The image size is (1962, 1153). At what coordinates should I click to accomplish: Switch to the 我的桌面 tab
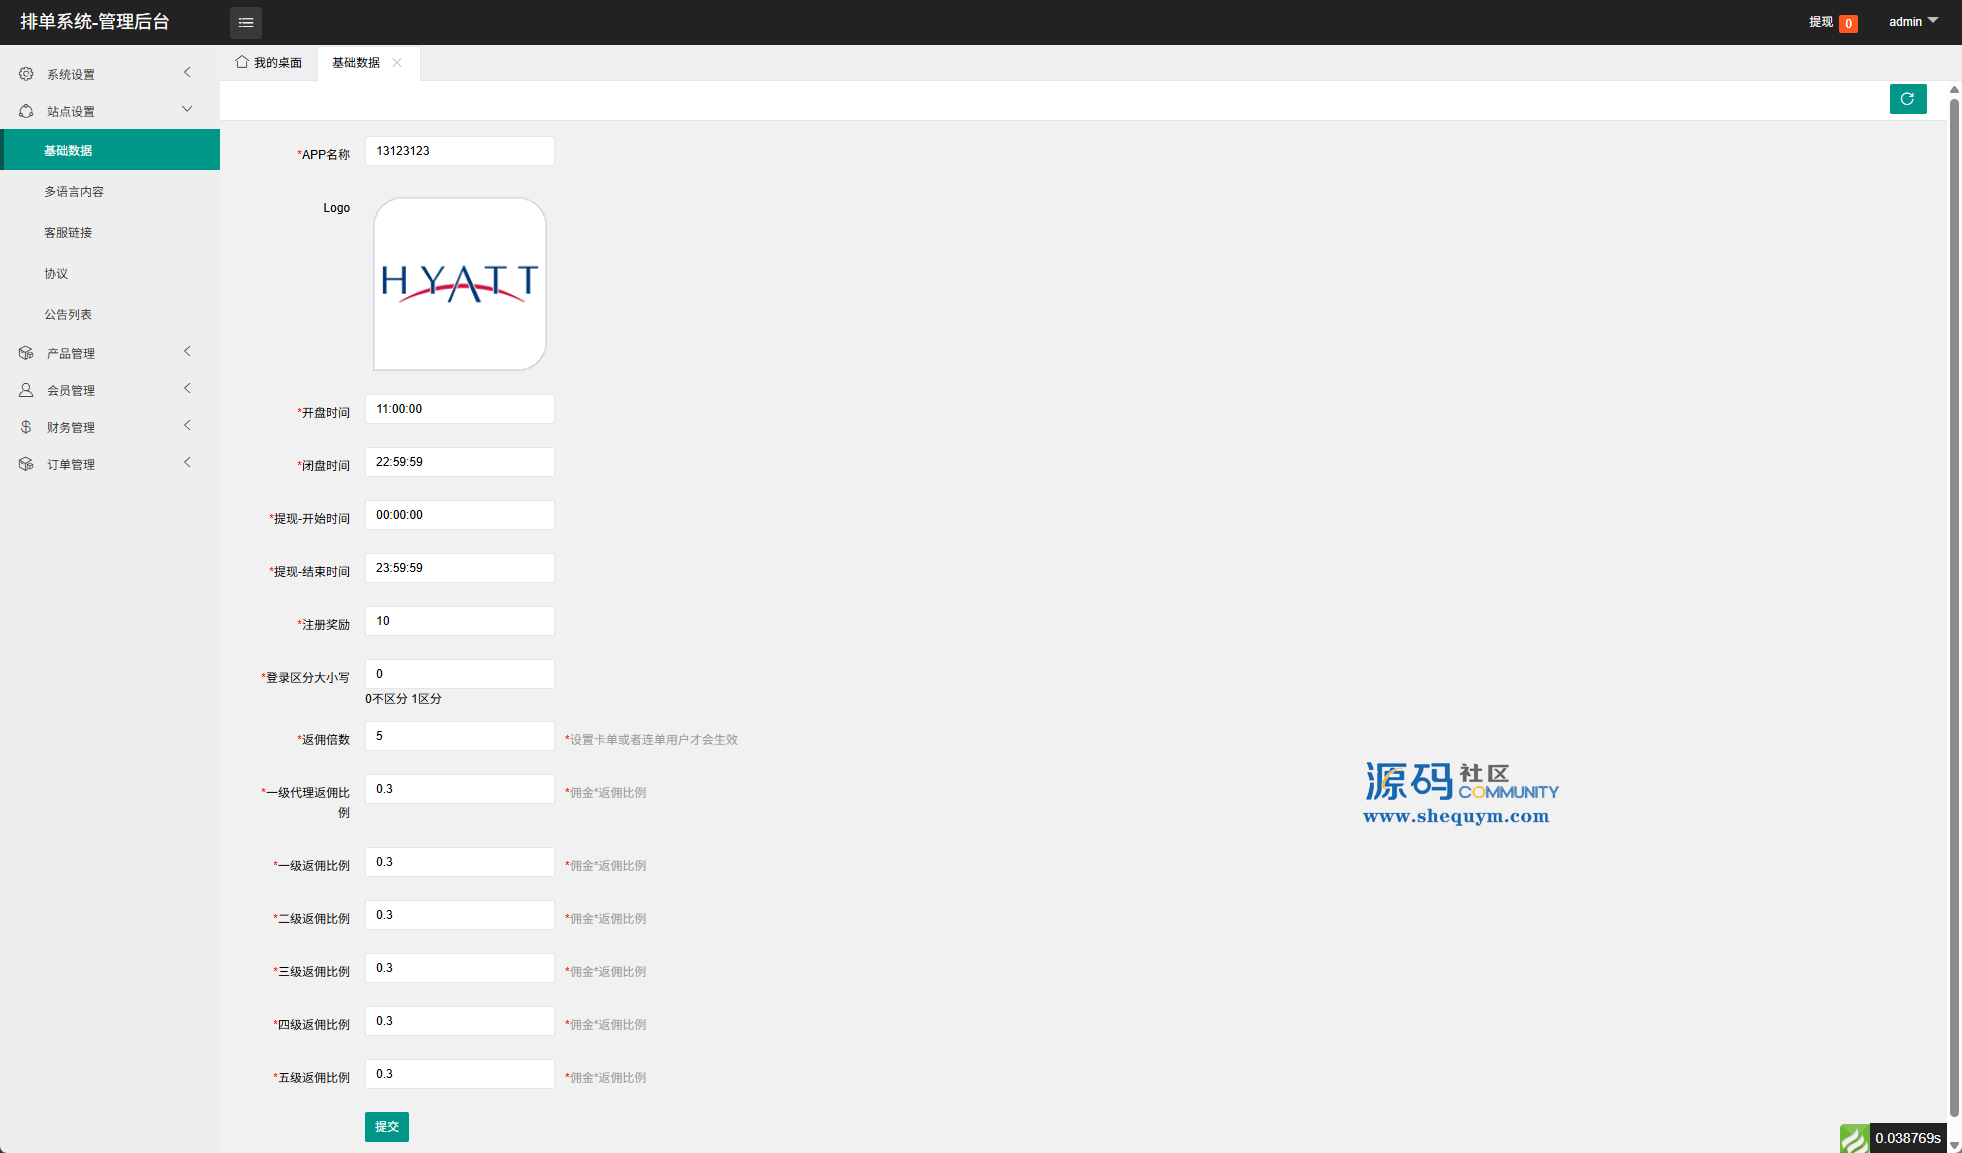[x=277, y=62]
